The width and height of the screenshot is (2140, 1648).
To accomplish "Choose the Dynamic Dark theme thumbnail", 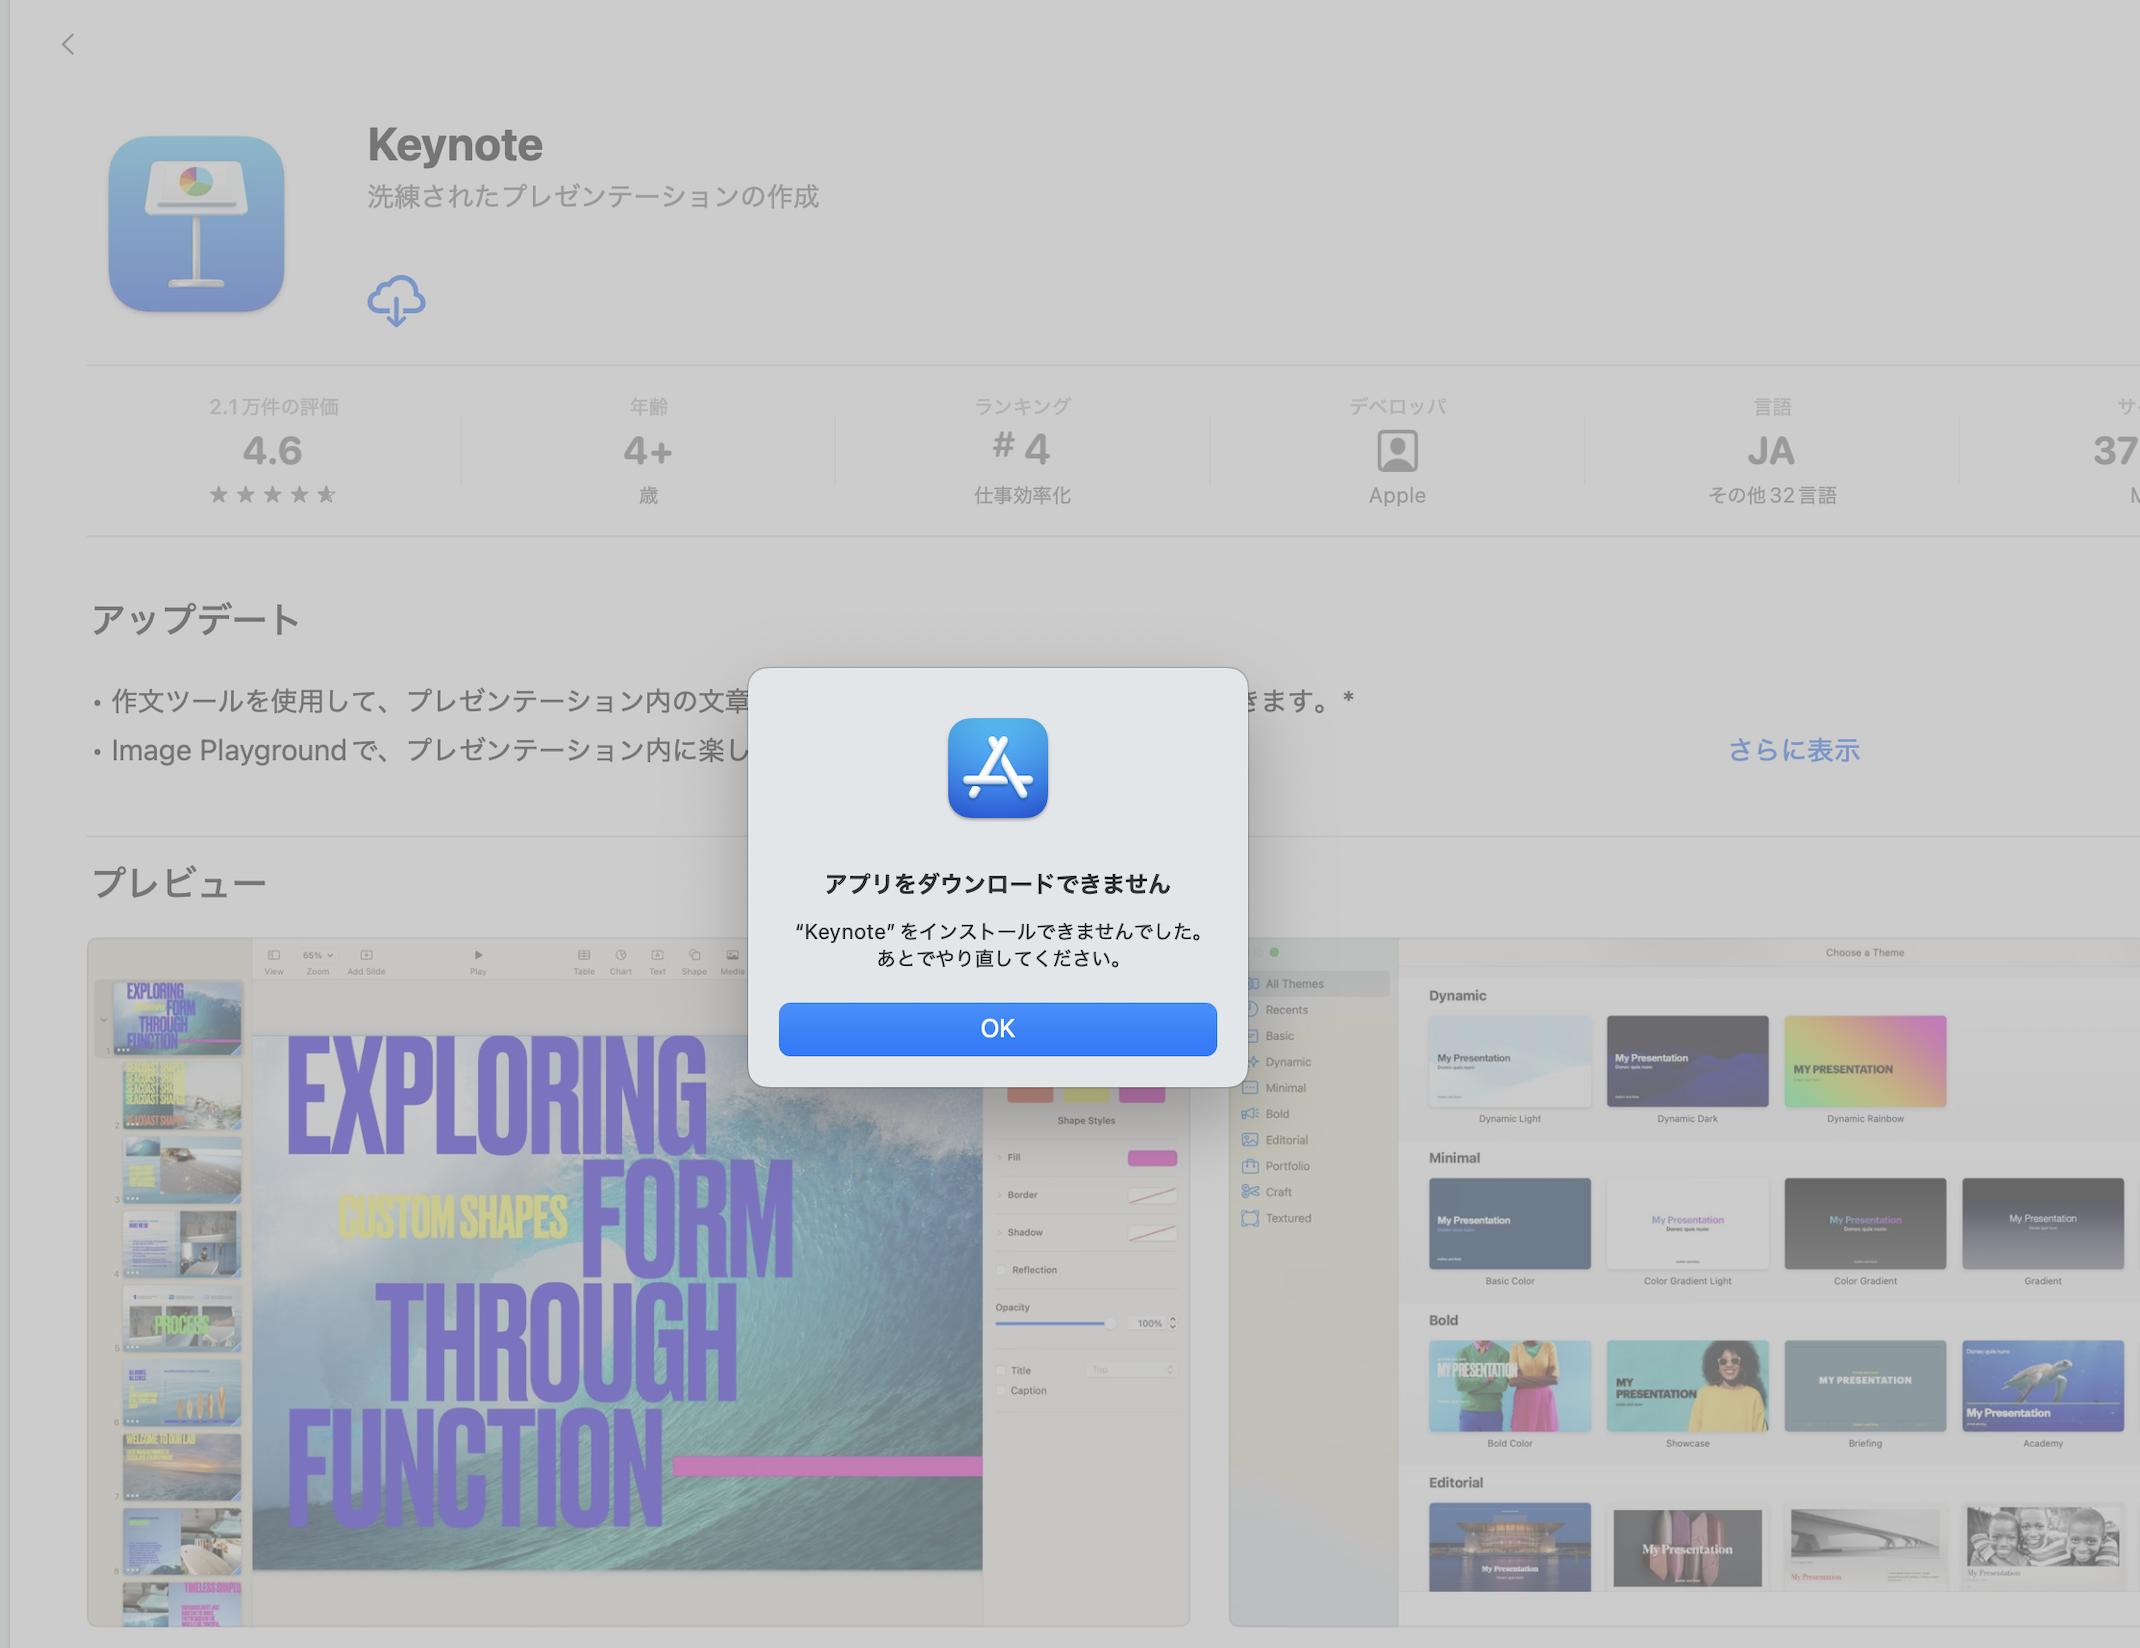I will [x=1687, y=1061].
